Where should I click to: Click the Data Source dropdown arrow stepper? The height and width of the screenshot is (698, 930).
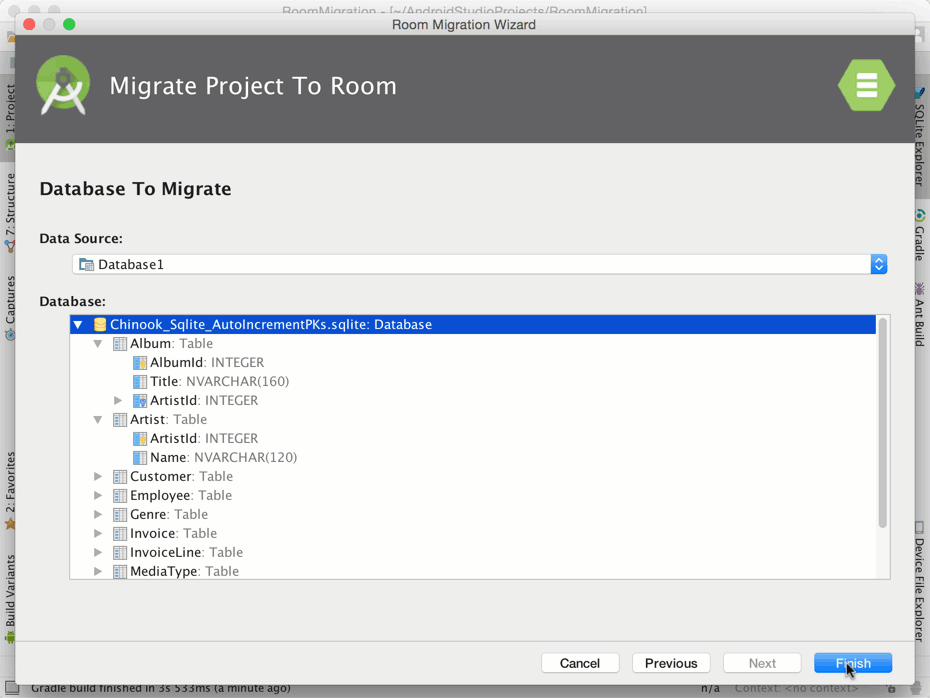879,264
